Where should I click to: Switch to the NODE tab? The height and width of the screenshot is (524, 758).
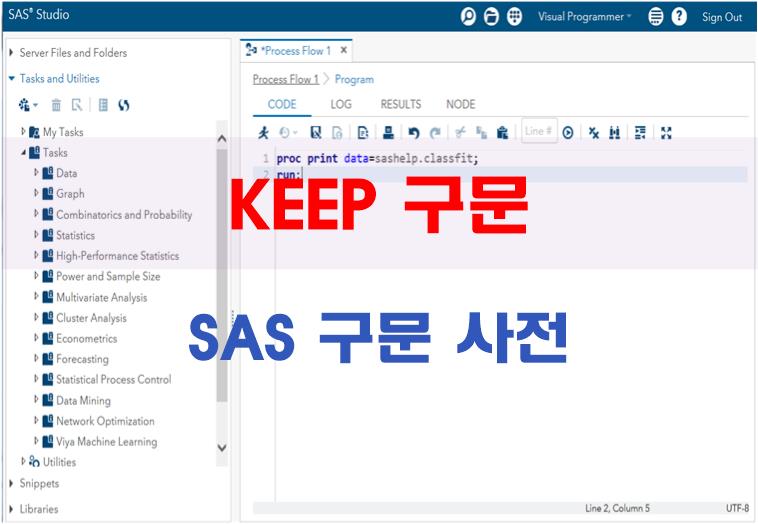coord(461,104)
